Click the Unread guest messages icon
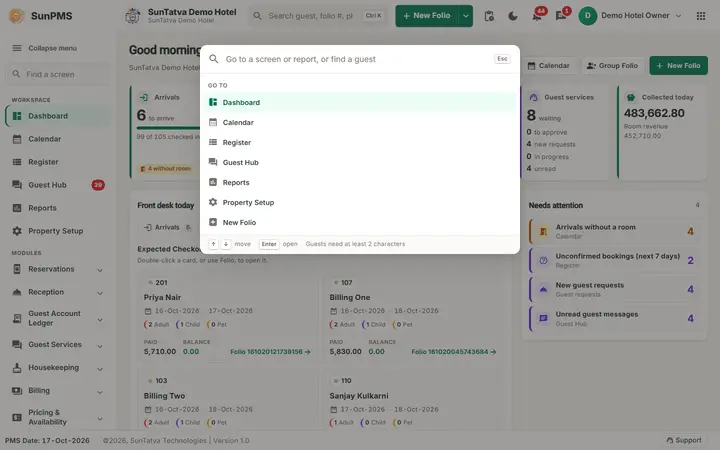Viewport: 720px width, 450px height. (x=543, y=318)
